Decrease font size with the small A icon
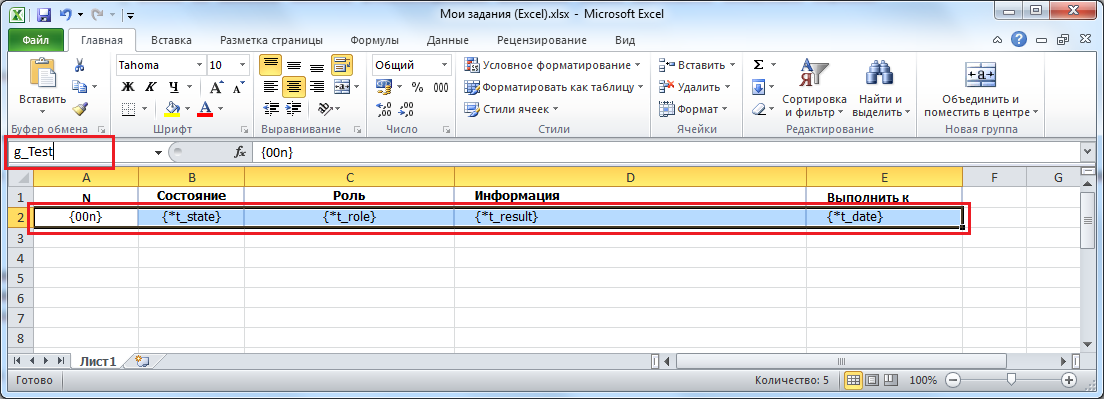Viewport: 1104px width, 399px height. pos(238,87)
